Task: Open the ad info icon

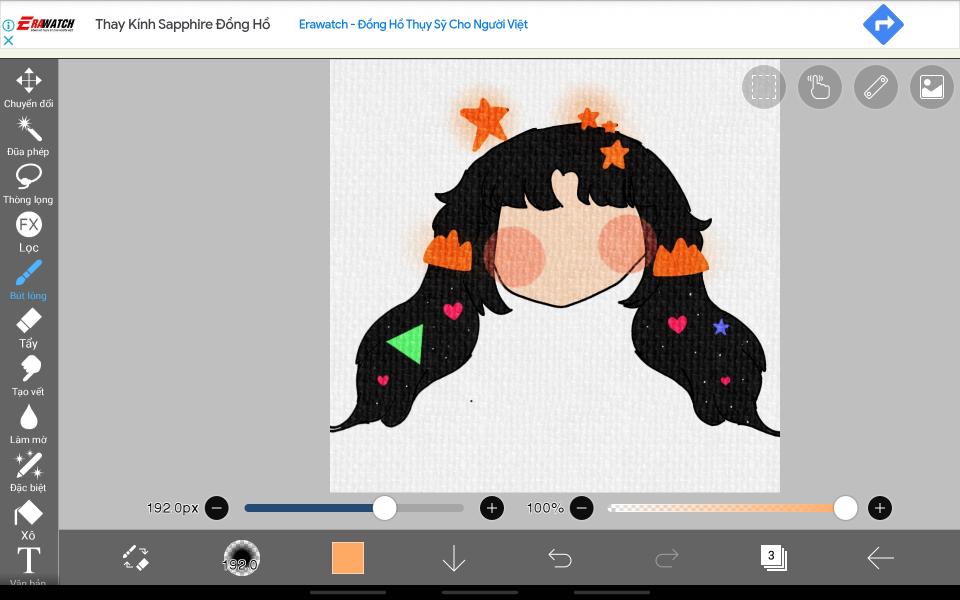Action: click(8, 26)
